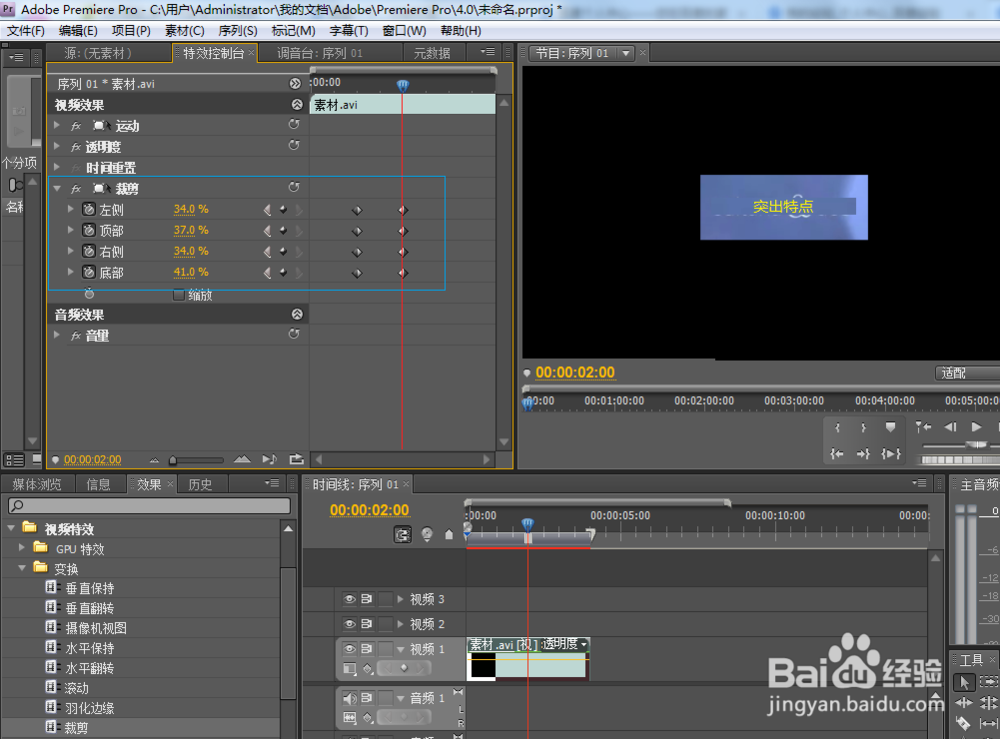Toggle 视频 1 track visibility eye

click(x=349, y=648)
